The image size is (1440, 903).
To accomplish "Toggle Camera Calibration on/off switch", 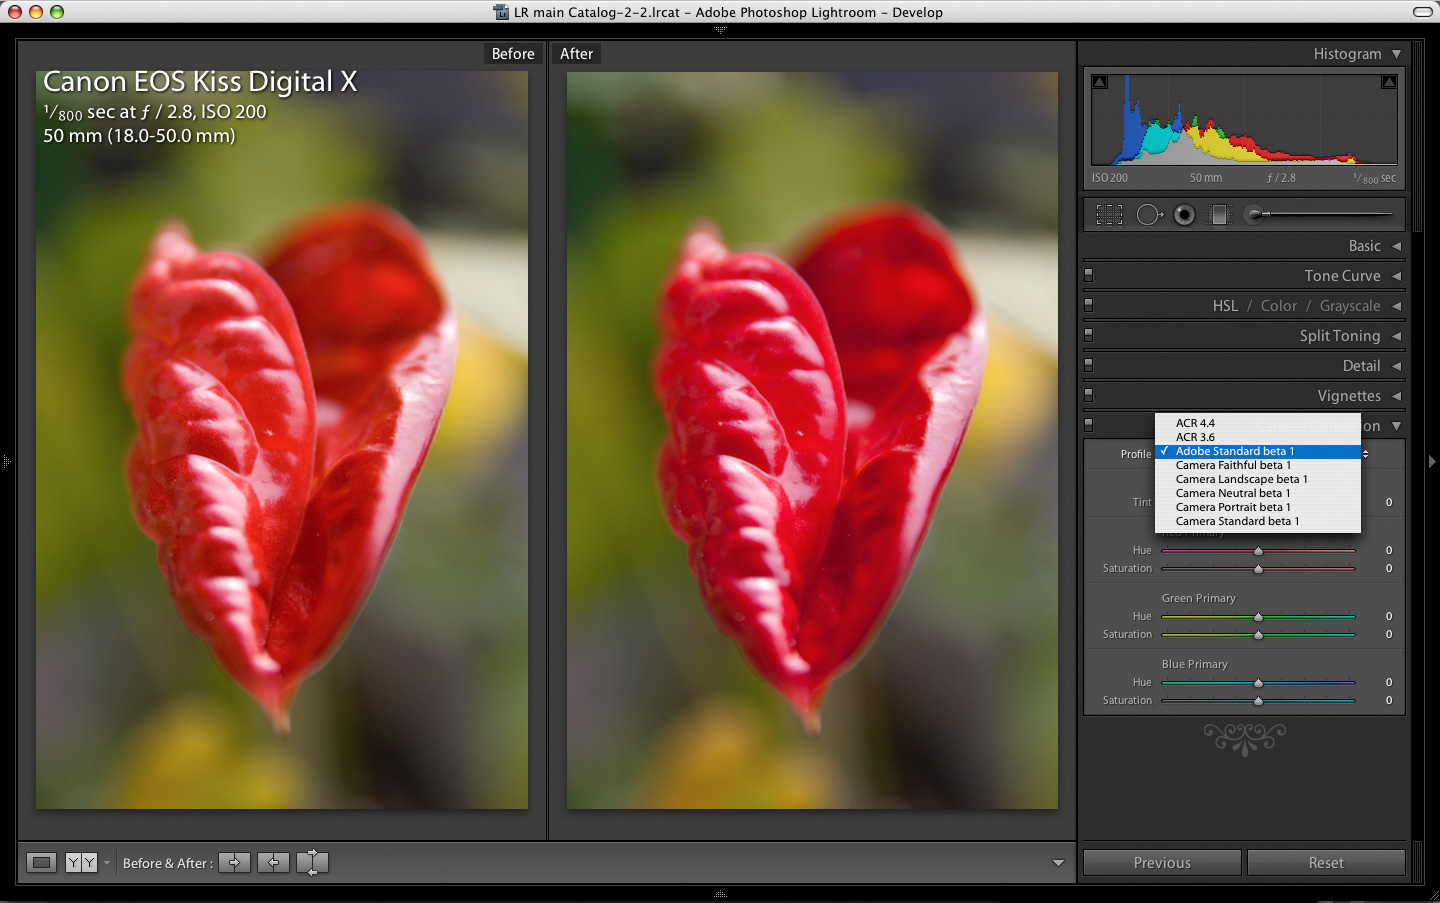I will point(1089,425).
